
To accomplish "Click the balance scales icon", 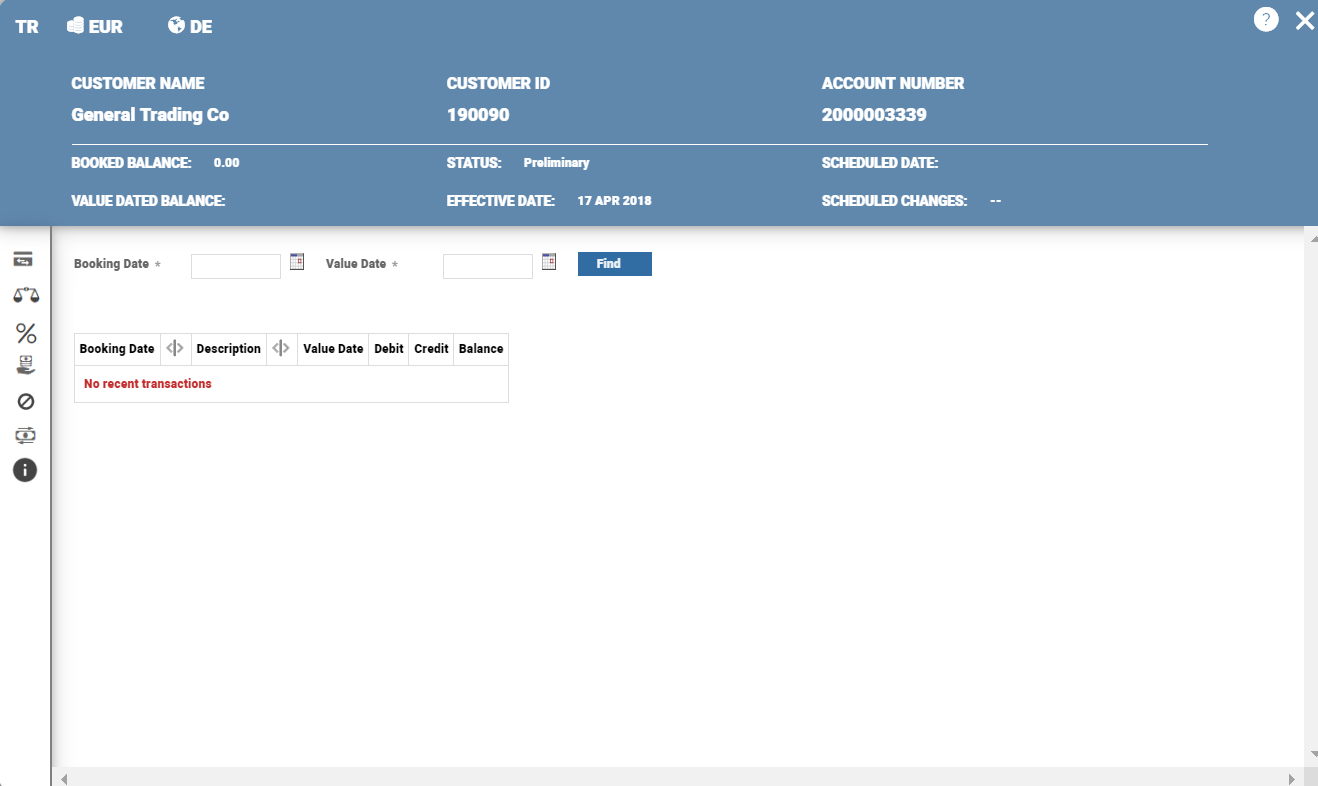I will tap(25, 296).
